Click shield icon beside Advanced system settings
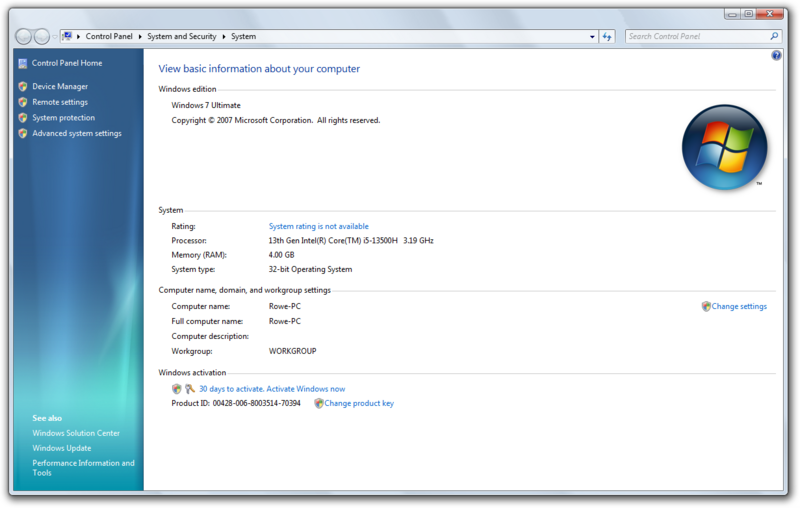The image size is (800, 508). pos(23,134)
